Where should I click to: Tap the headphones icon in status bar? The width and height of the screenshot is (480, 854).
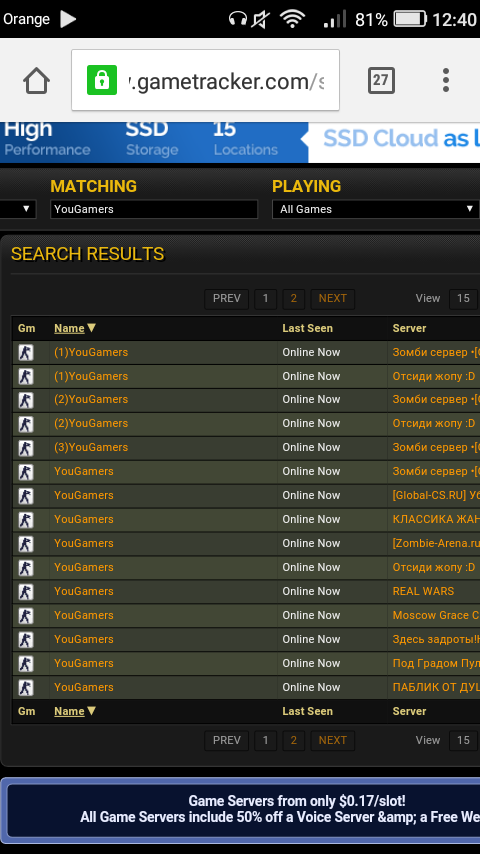pyautogui.click(x=238, y=20)
